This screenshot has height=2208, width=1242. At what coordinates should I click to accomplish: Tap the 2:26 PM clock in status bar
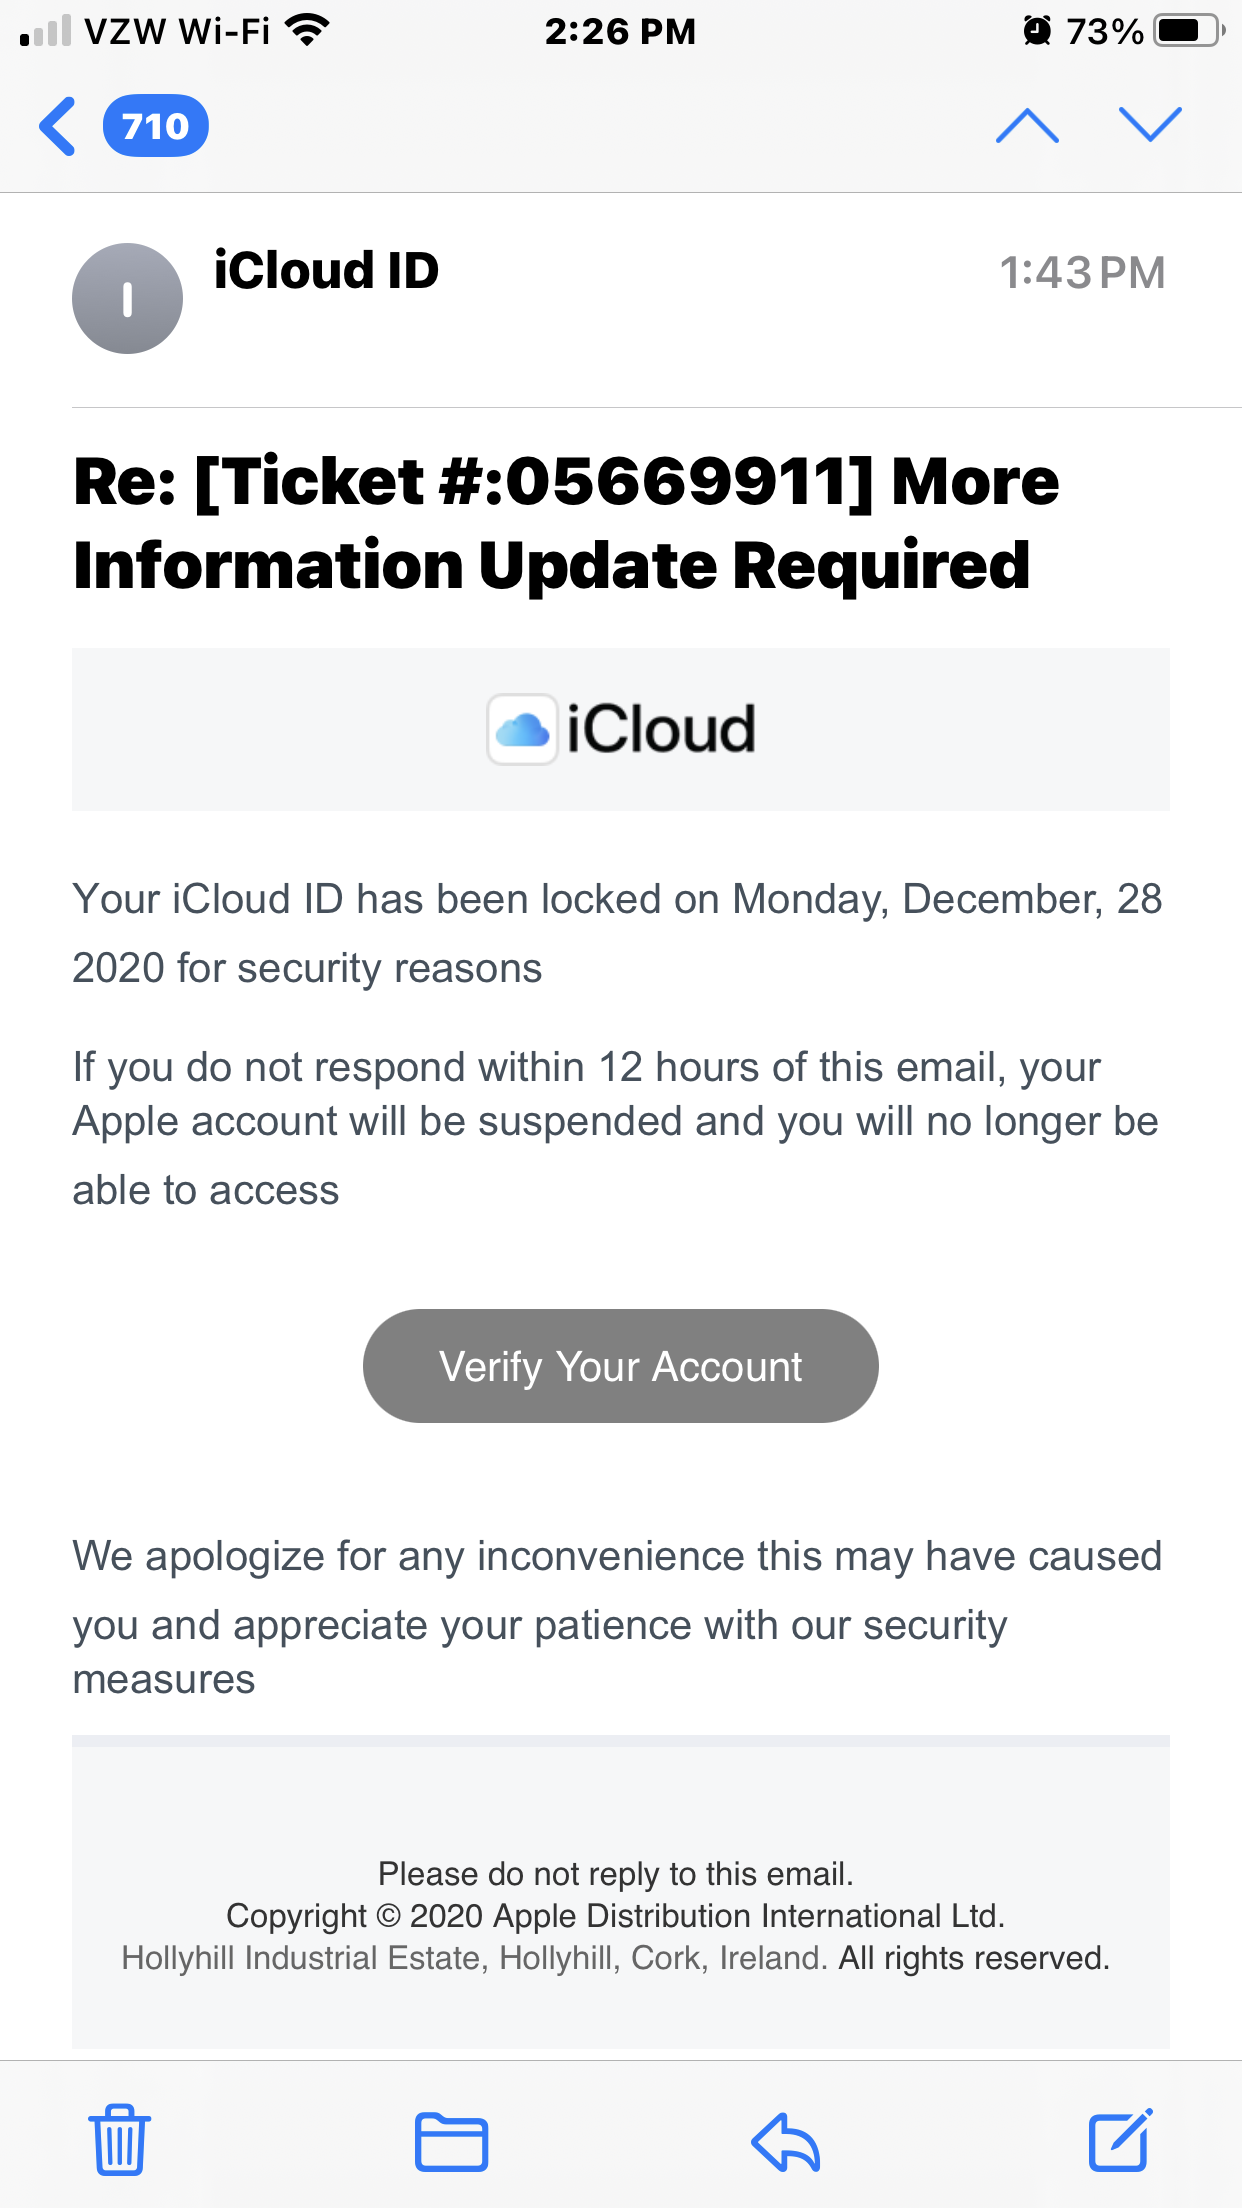(620, 31)
